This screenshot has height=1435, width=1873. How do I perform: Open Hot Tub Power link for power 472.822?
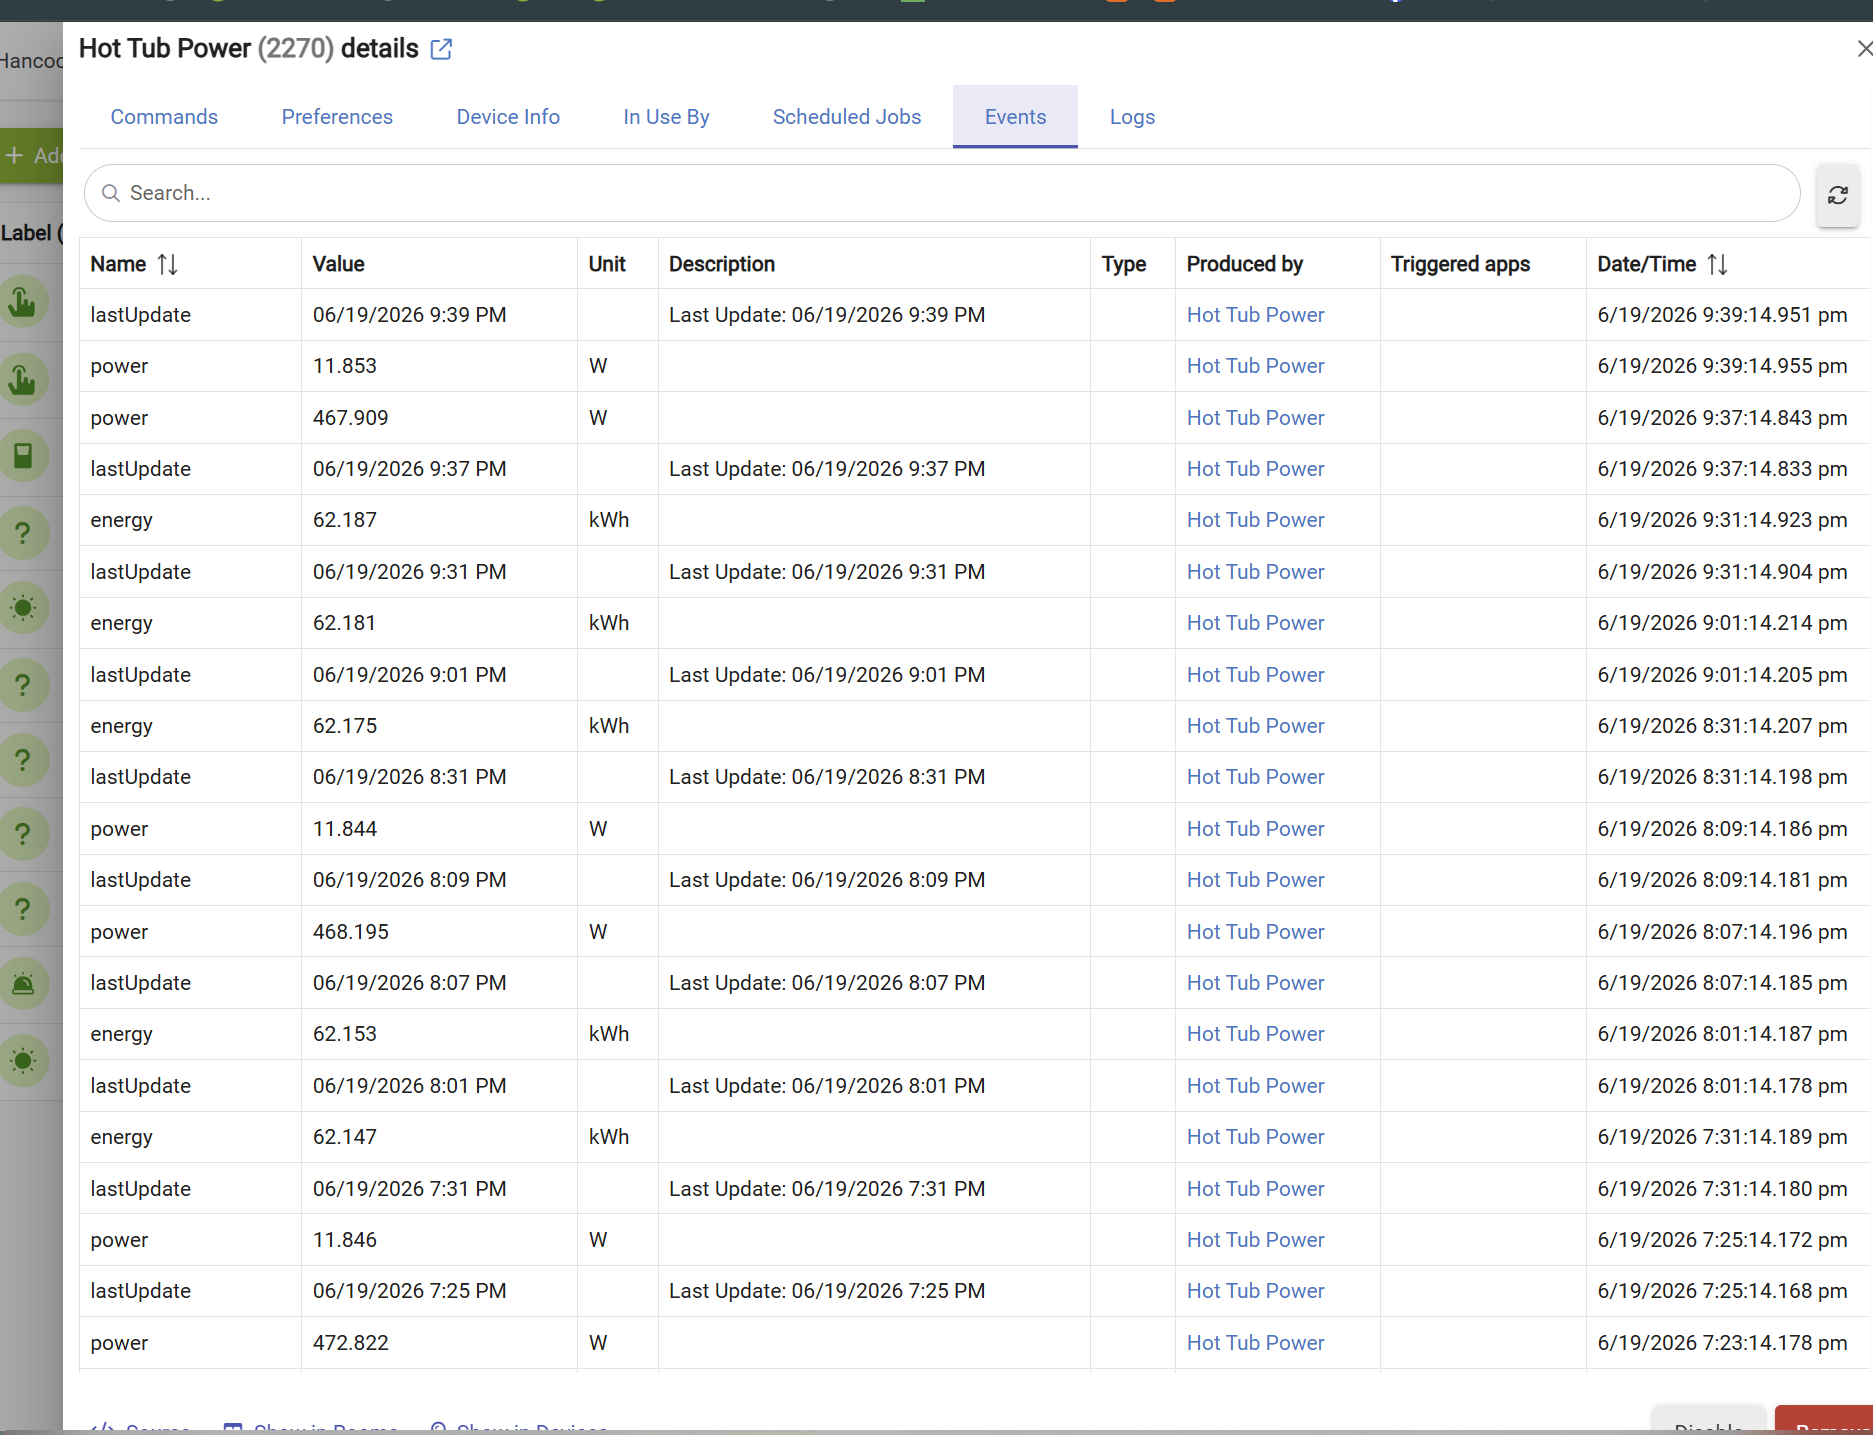[1255, 1343]
